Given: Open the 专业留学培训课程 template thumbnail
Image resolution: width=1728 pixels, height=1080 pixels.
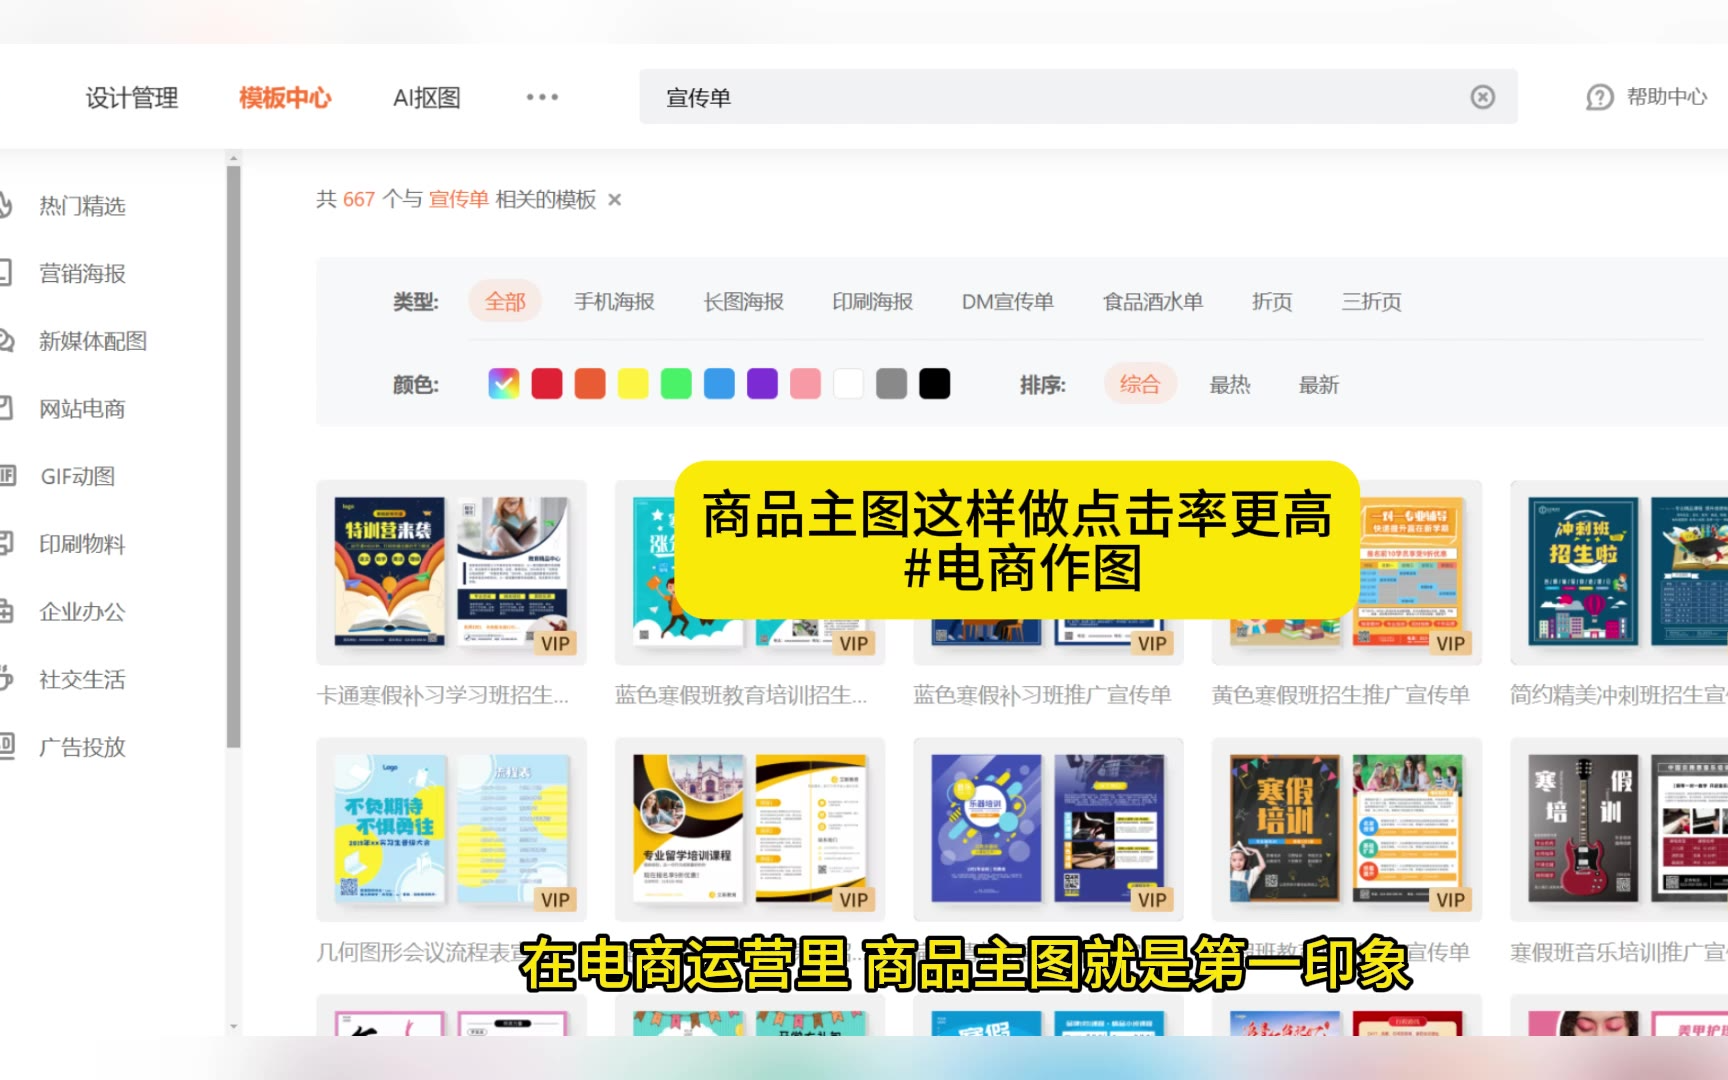Looking at the screenshot, I should [x=750, y=830].
